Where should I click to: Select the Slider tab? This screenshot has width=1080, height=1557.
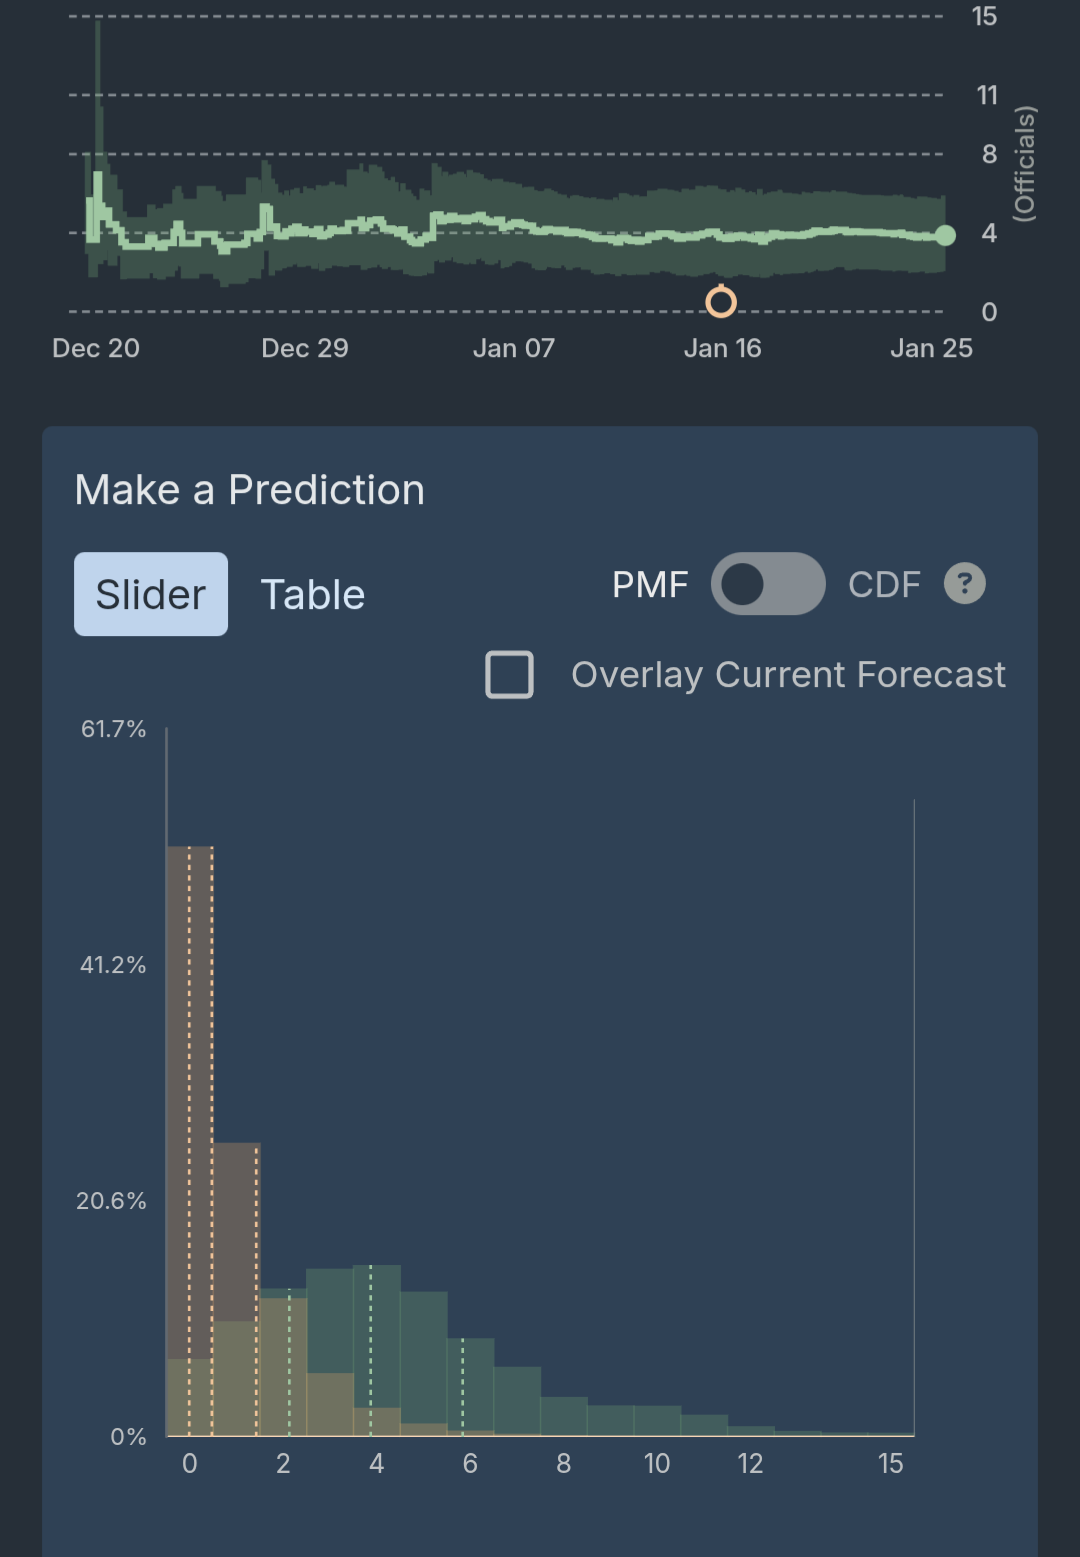click(x=151, y=594)
